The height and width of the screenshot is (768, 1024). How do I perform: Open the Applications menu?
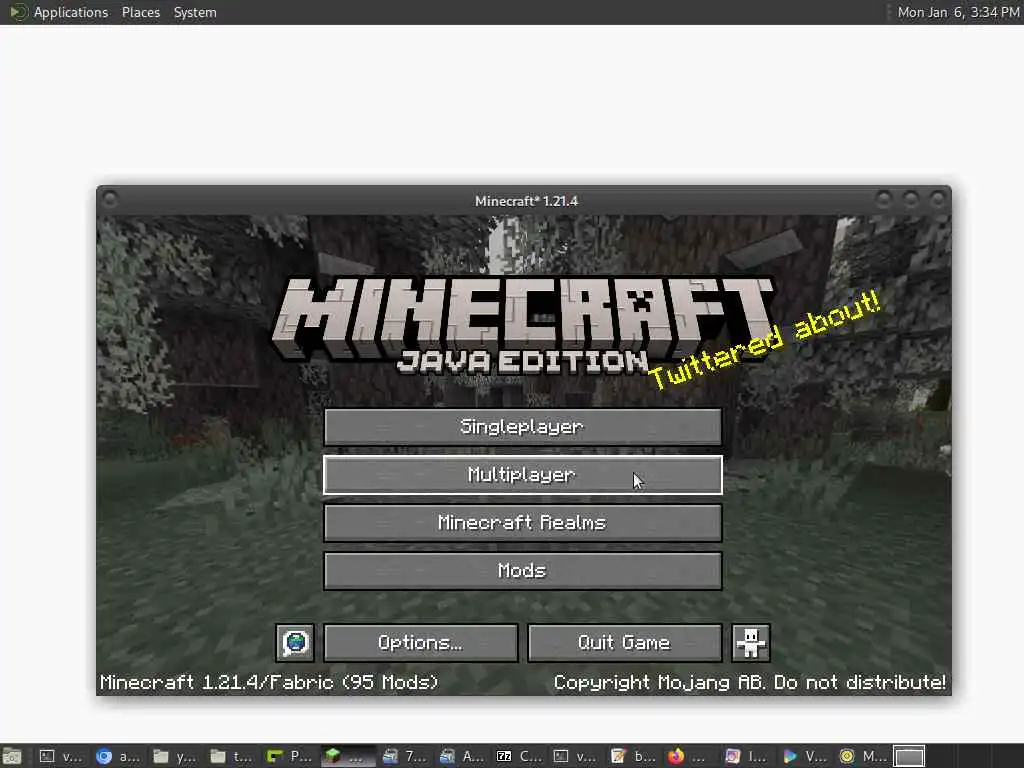(x=71, y=12)
